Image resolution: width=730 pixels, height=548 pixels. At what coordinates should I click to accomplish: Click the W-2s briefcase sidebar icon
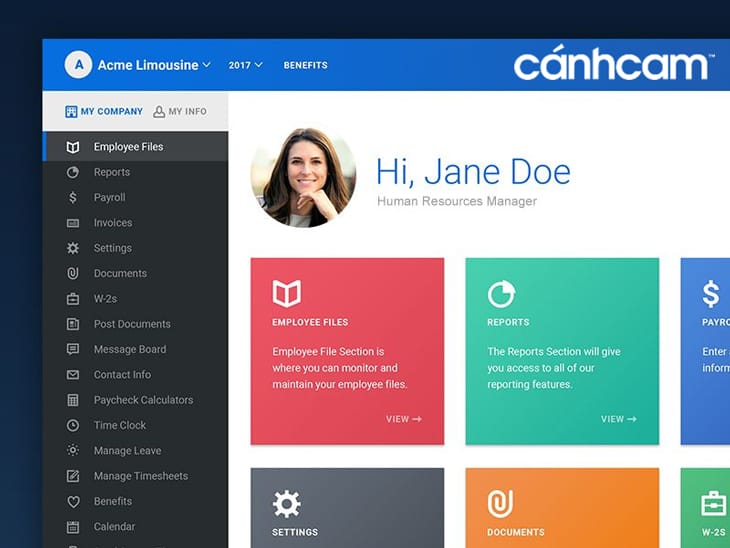[73, 298]
